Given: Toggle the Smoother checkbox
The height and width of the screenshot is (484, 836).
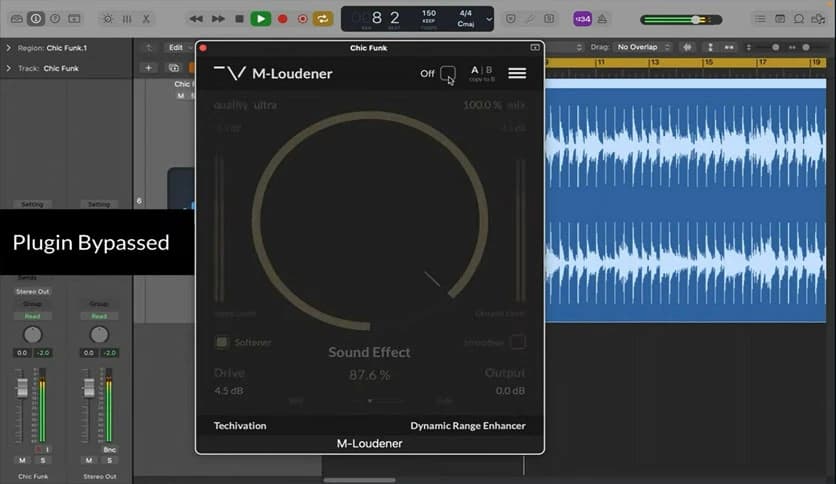Looking at the screenshot, I should pos(518,342).
